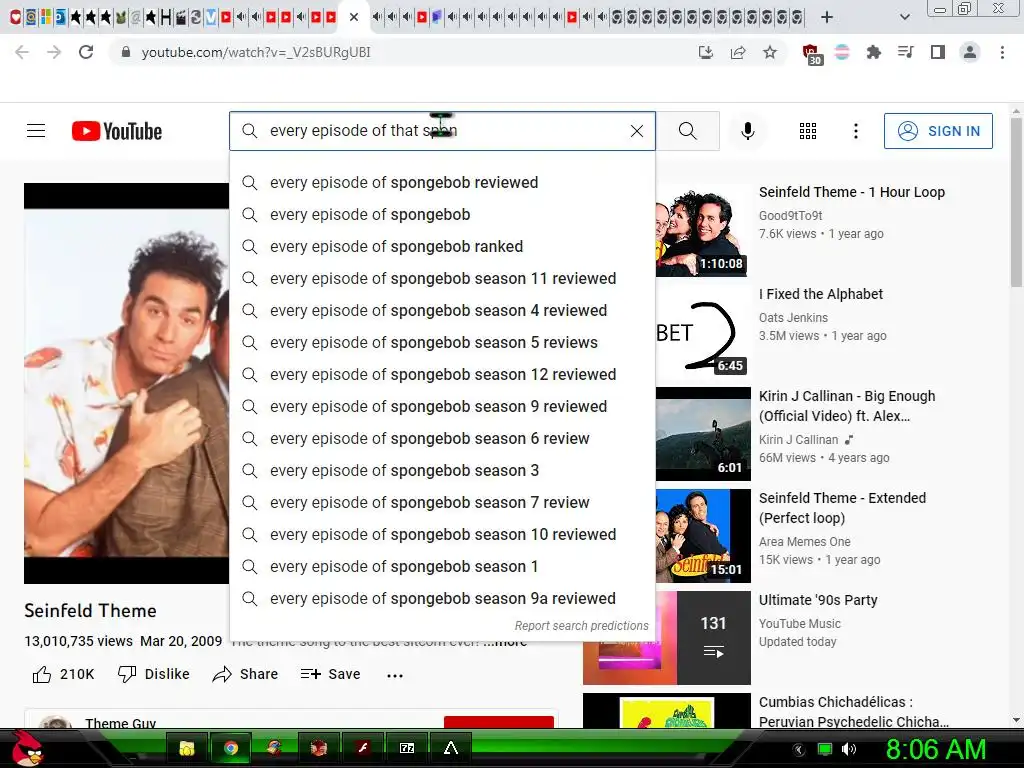Select suggestion 'spongebob season 12 reviewed'
Image resolution: width=1024 pixels, height=768 pixels.
pyautogui.click(x=442, y=374)
